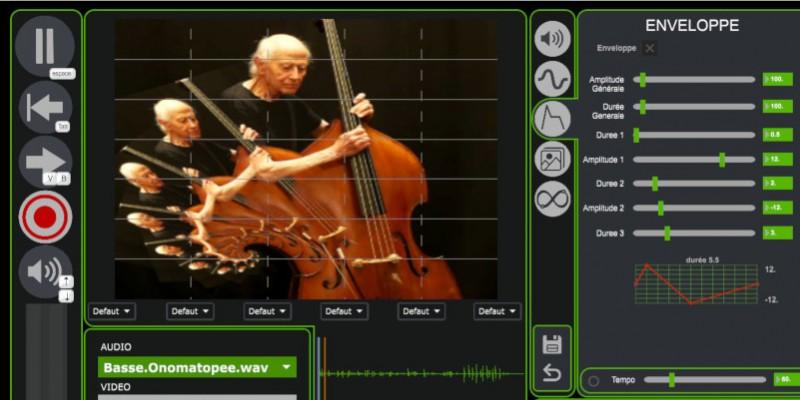The height and width of the screenshot is (400, 800).
Task: Click the Duree 1 value field
Action: click(777, 134)
